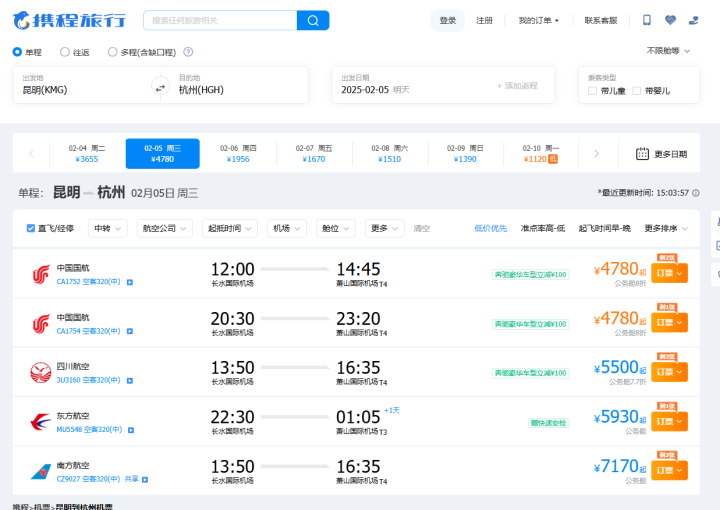Select the round-trip (往返) radio button
Viewport: 720px width, 510px height.
point(65,52)
